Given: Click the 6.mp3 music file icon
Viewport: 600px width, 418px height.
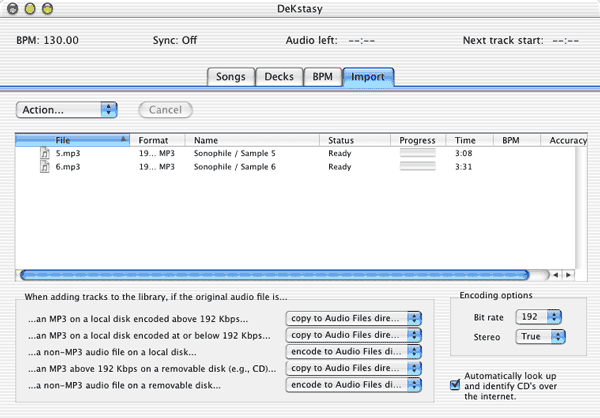Looking at the screenshot, I should tap(45, 167).
